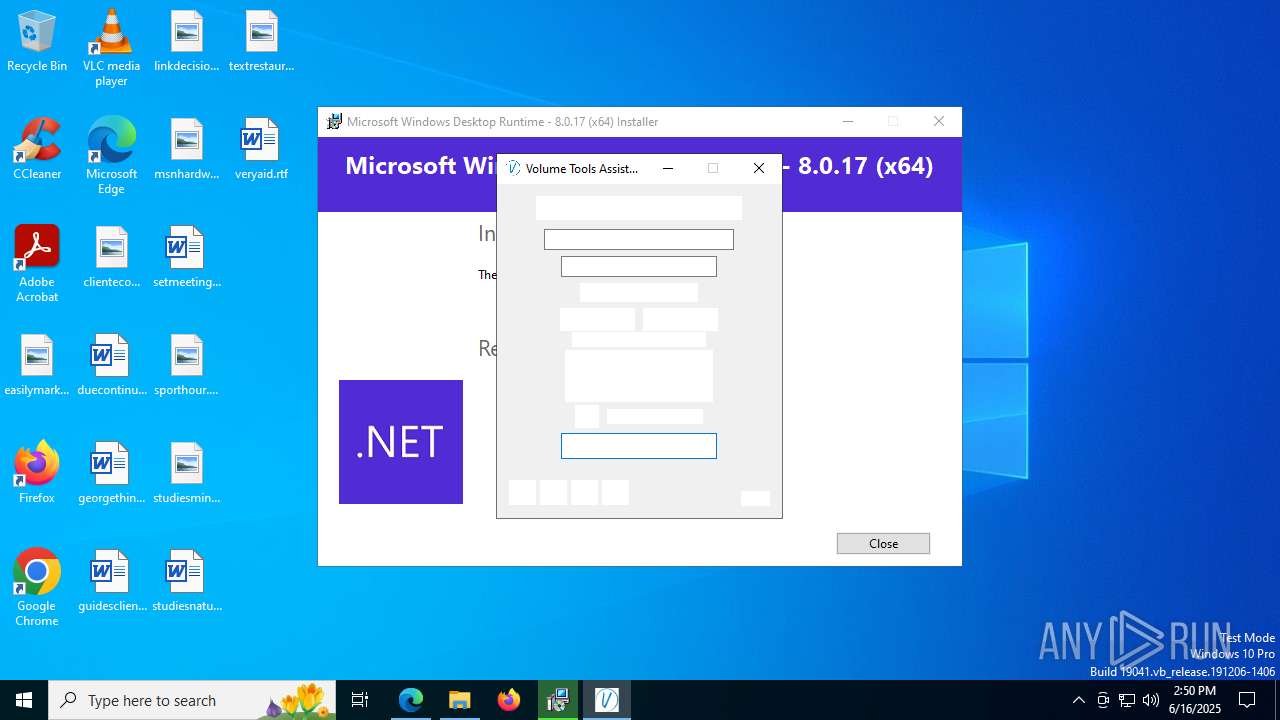Close the Volume Tools Assistant window
Screen dimensions: 1280x720
pyautogui.click(x=759, y=168)
